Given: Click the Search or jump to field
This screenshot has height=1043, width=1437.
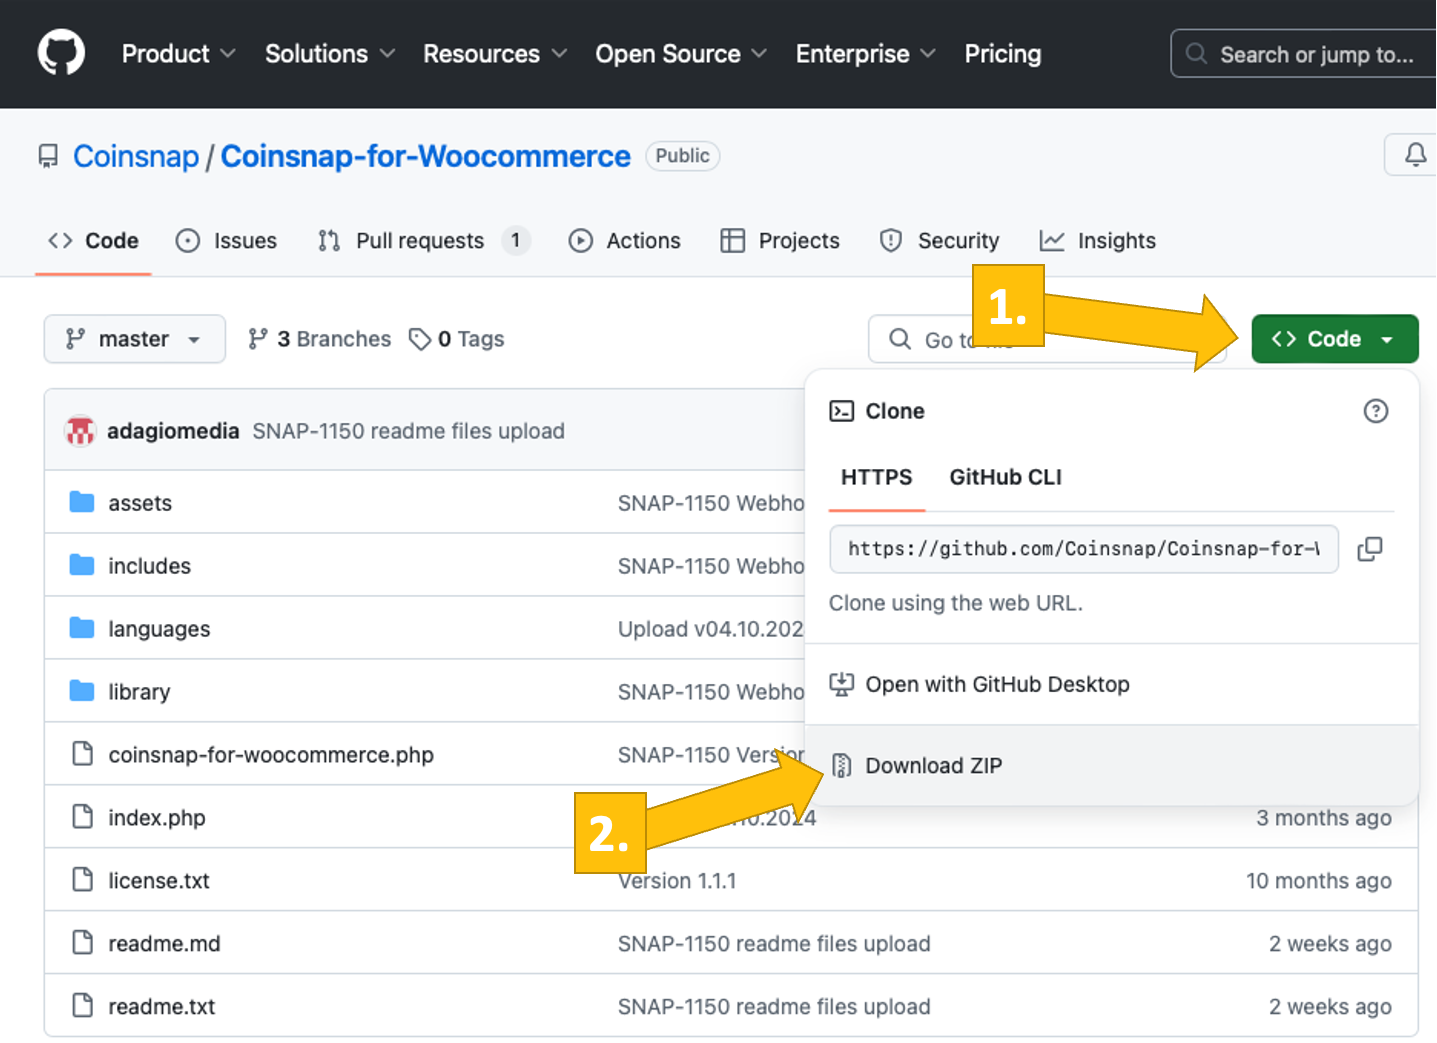Looking at the screenshot, I should pos(1304,54).
